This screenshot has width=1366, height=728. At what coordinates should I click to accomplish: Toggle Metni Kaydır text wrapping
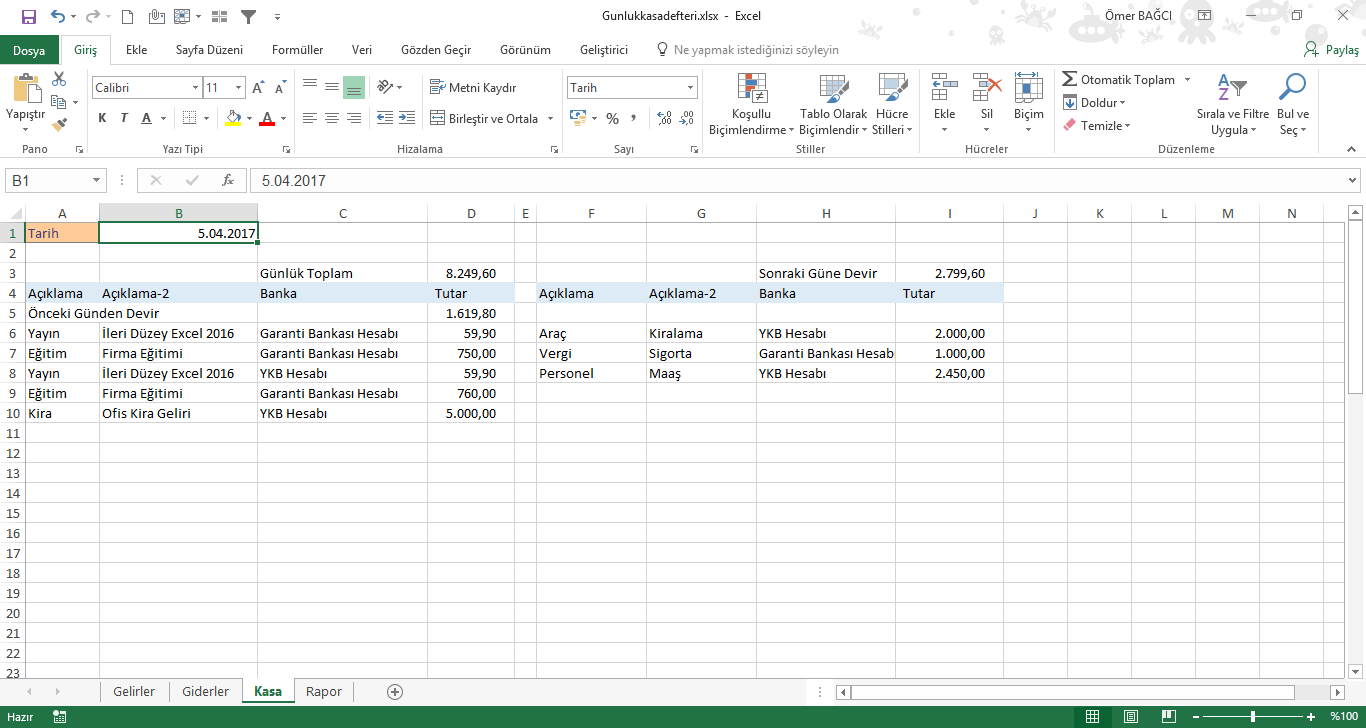[x=473, y=88]
